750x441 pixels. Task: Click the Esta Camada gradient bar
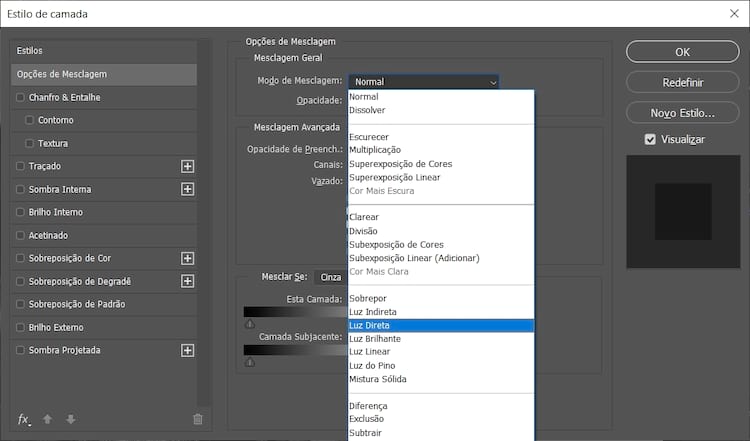[296, 312]
